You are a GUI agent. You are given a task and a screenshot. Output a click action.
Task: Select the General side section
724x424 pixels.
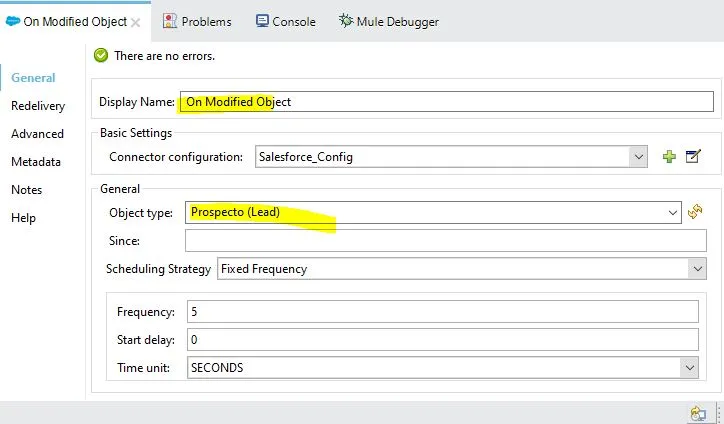[x=33, y=78]
